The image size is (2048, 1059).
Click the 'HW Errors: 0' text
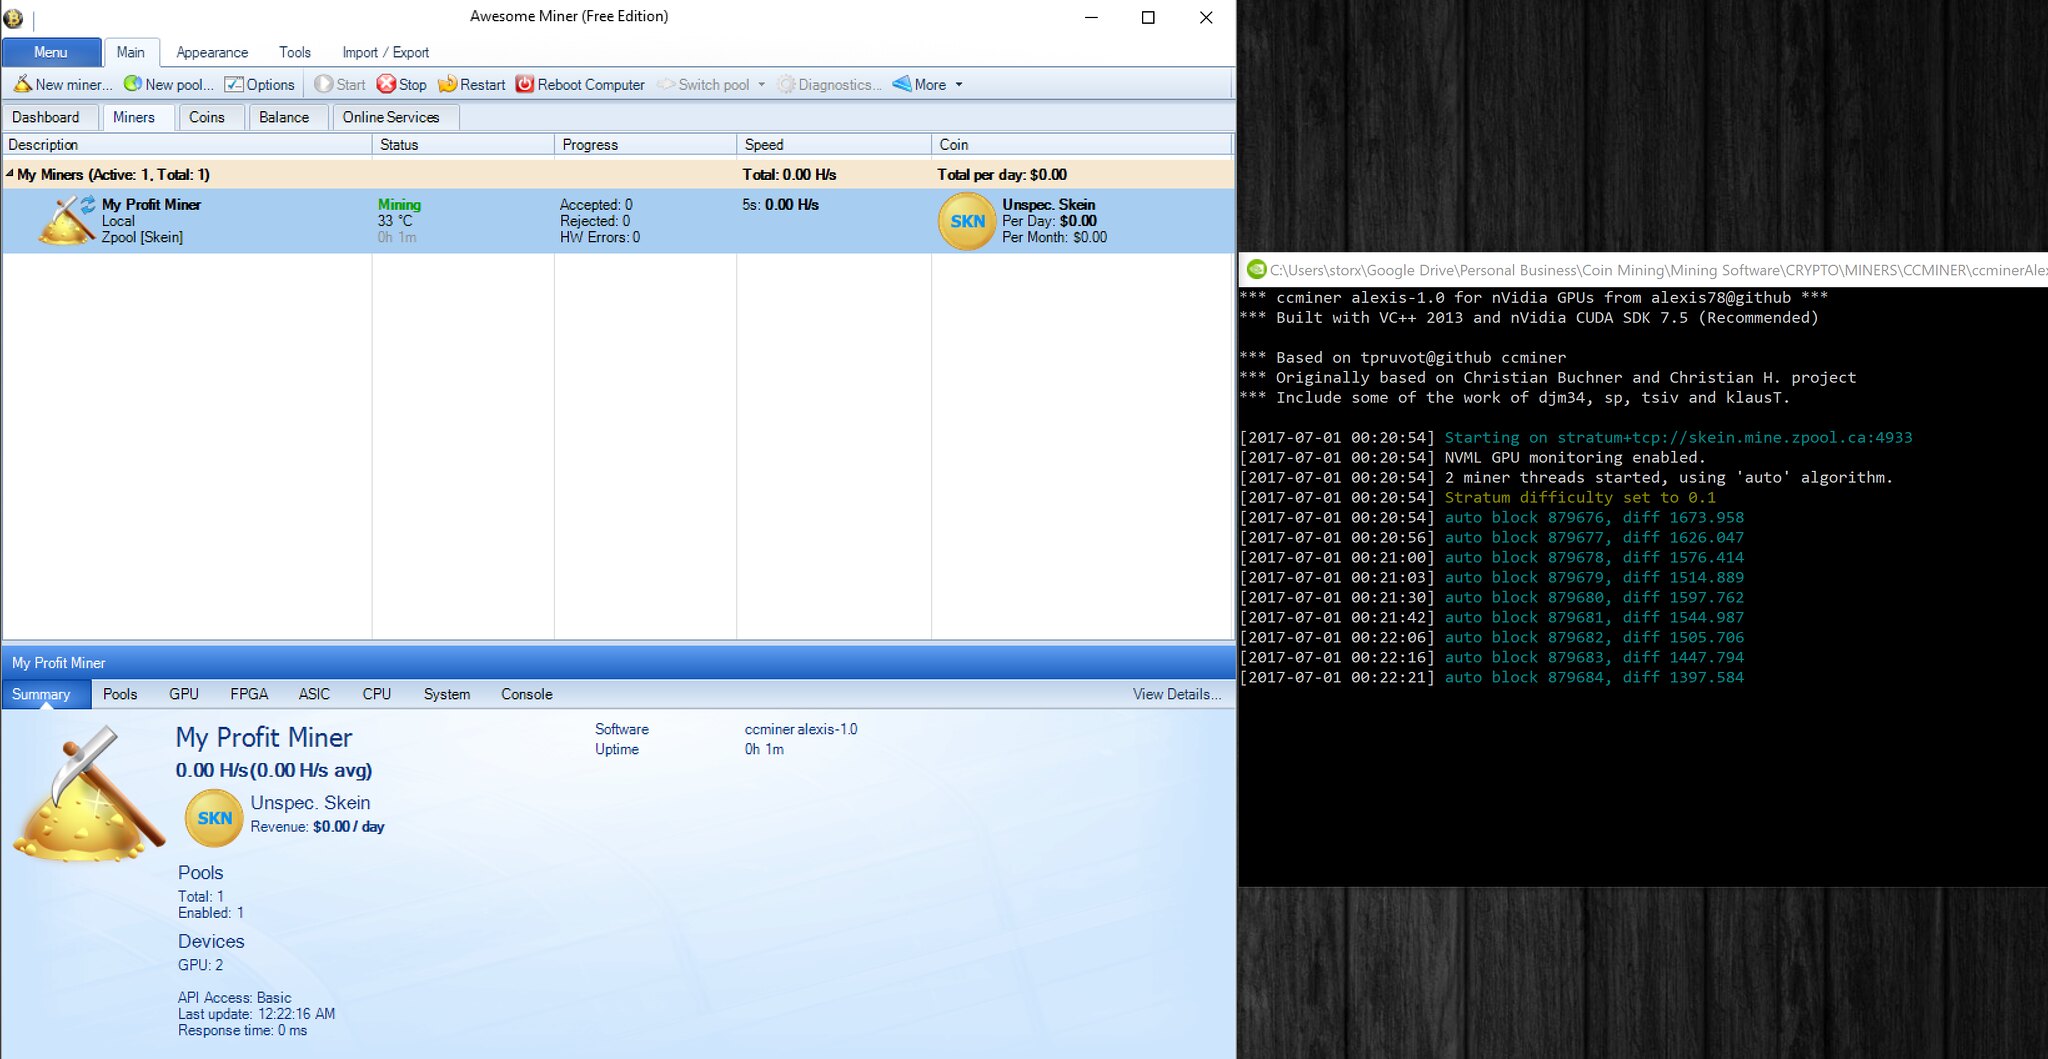[600, 237]
